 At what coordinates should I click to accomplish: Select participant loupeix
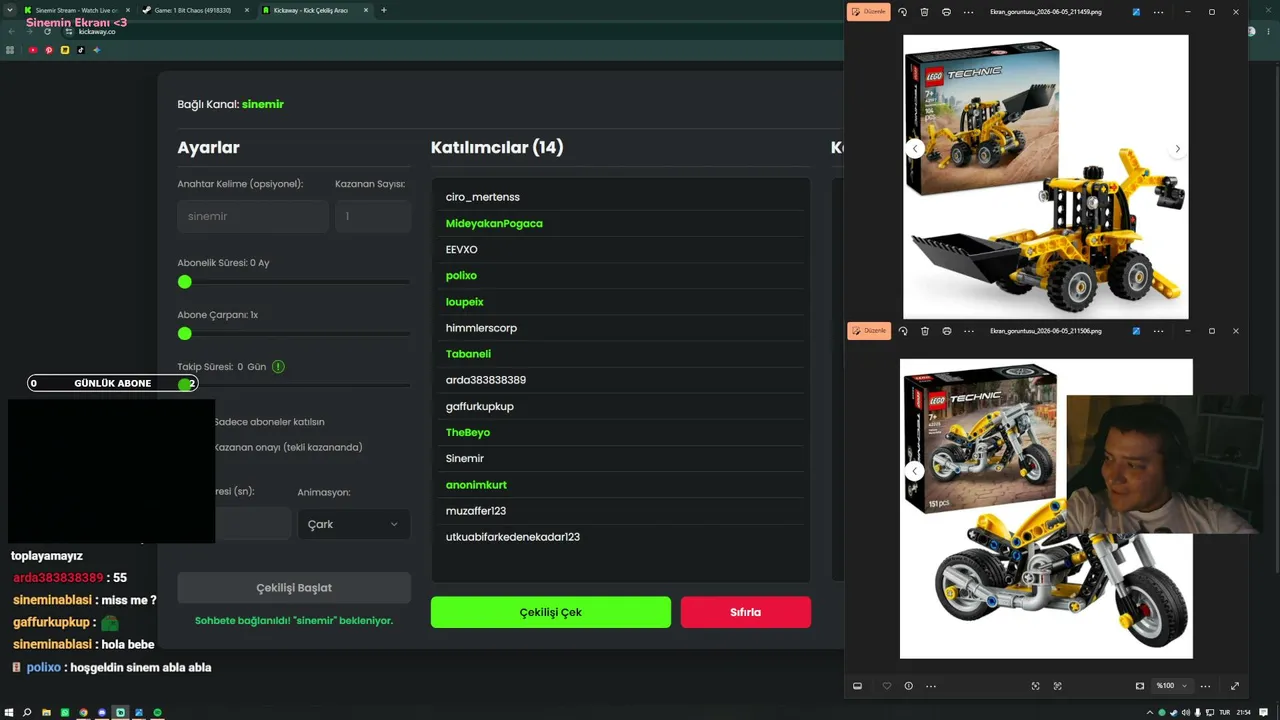point(621,302)
